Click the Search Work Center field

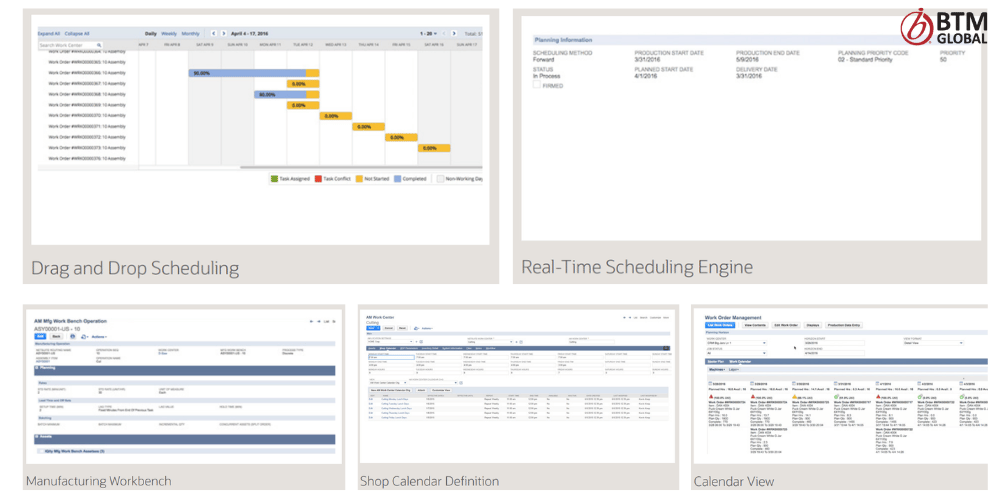tap(70, 45)
